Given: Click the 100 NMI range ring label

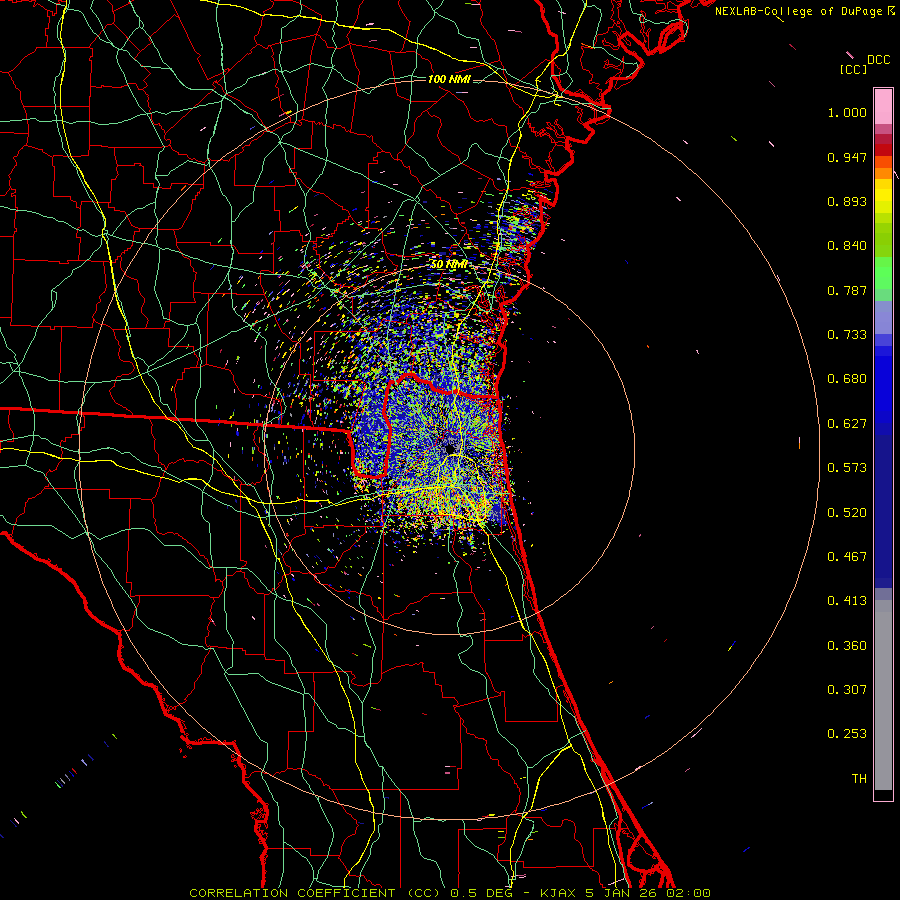Looking at the screenshot, I should click(449, 79).
